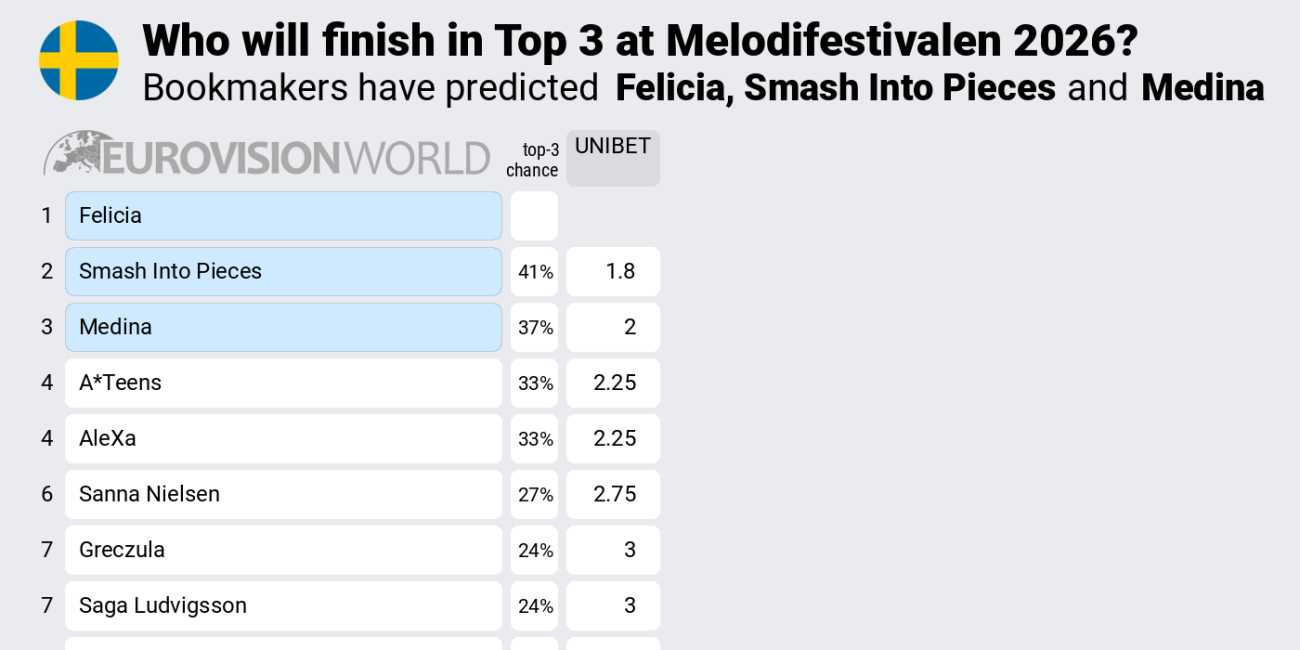This screenshot has width=1300, height=650.
Task: Select the Felicia row
Action: pos(283,216)
